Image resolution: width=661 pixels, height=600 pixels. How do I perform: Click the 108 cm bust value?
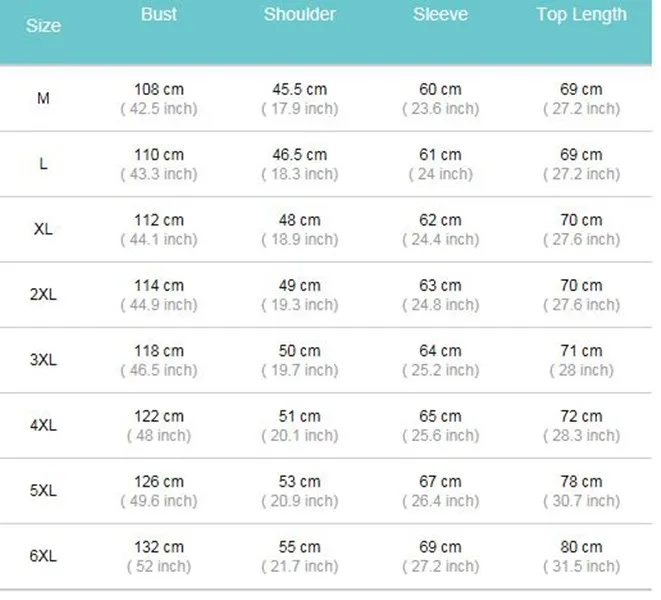(159, 90)
